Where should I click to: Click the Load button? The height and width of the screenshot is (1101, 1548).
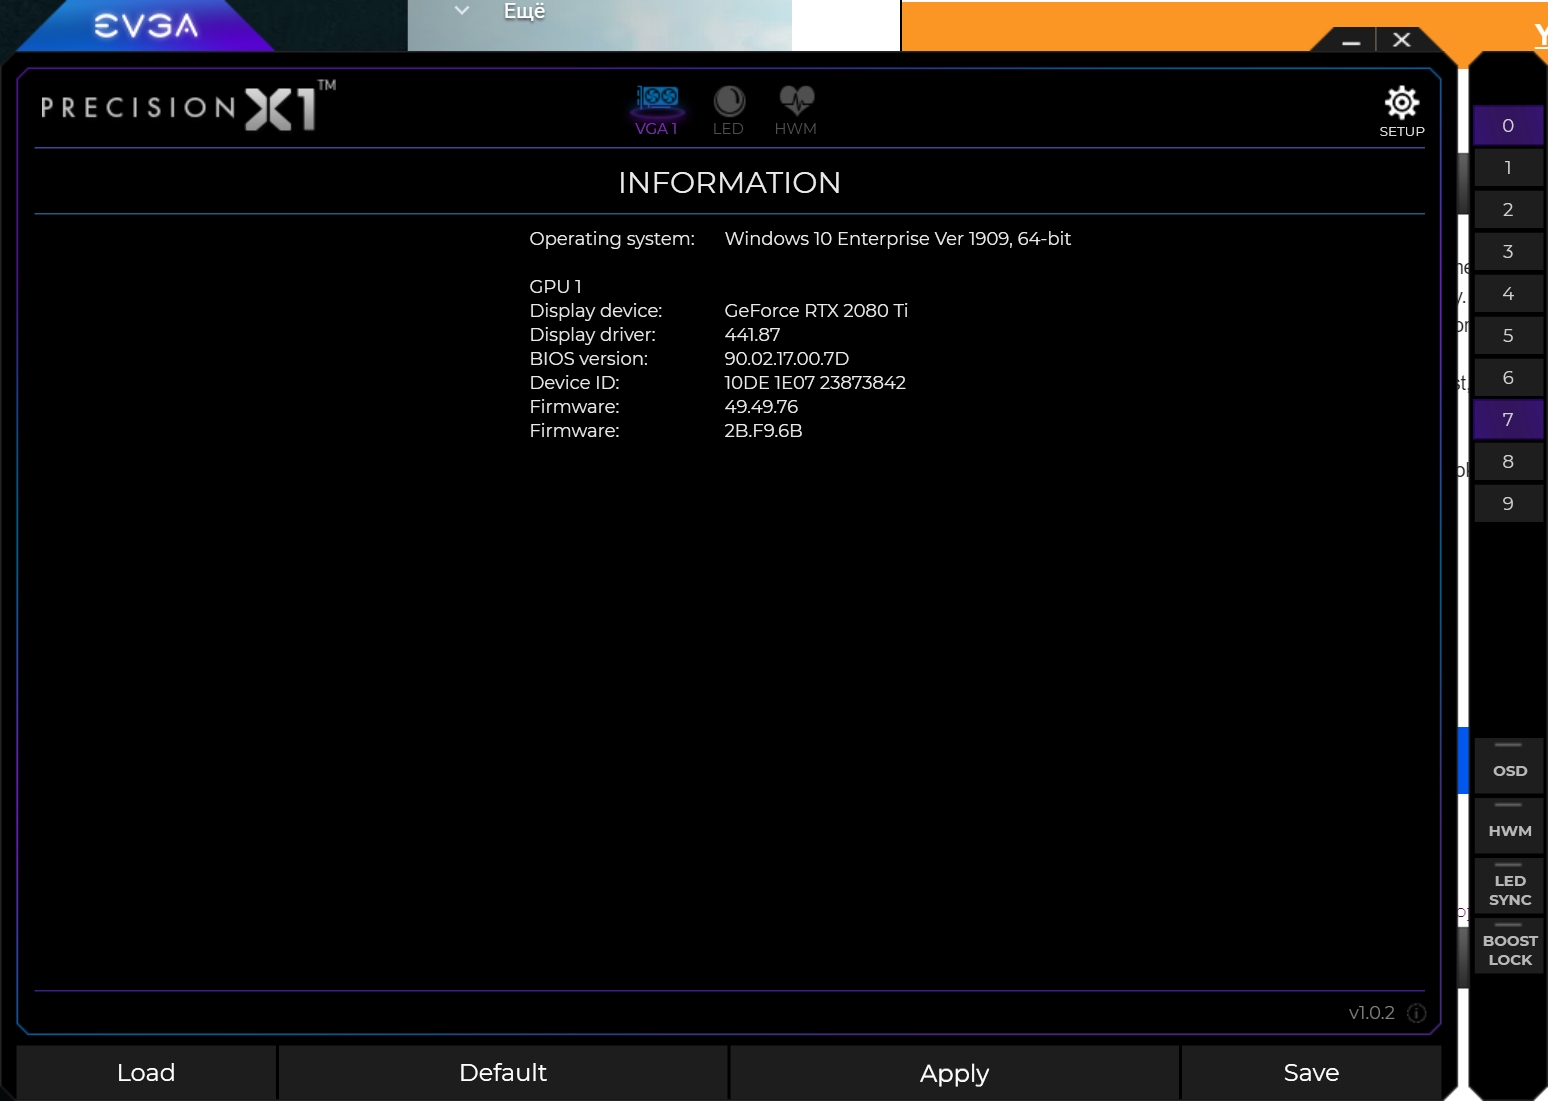tap(146, 1073)
